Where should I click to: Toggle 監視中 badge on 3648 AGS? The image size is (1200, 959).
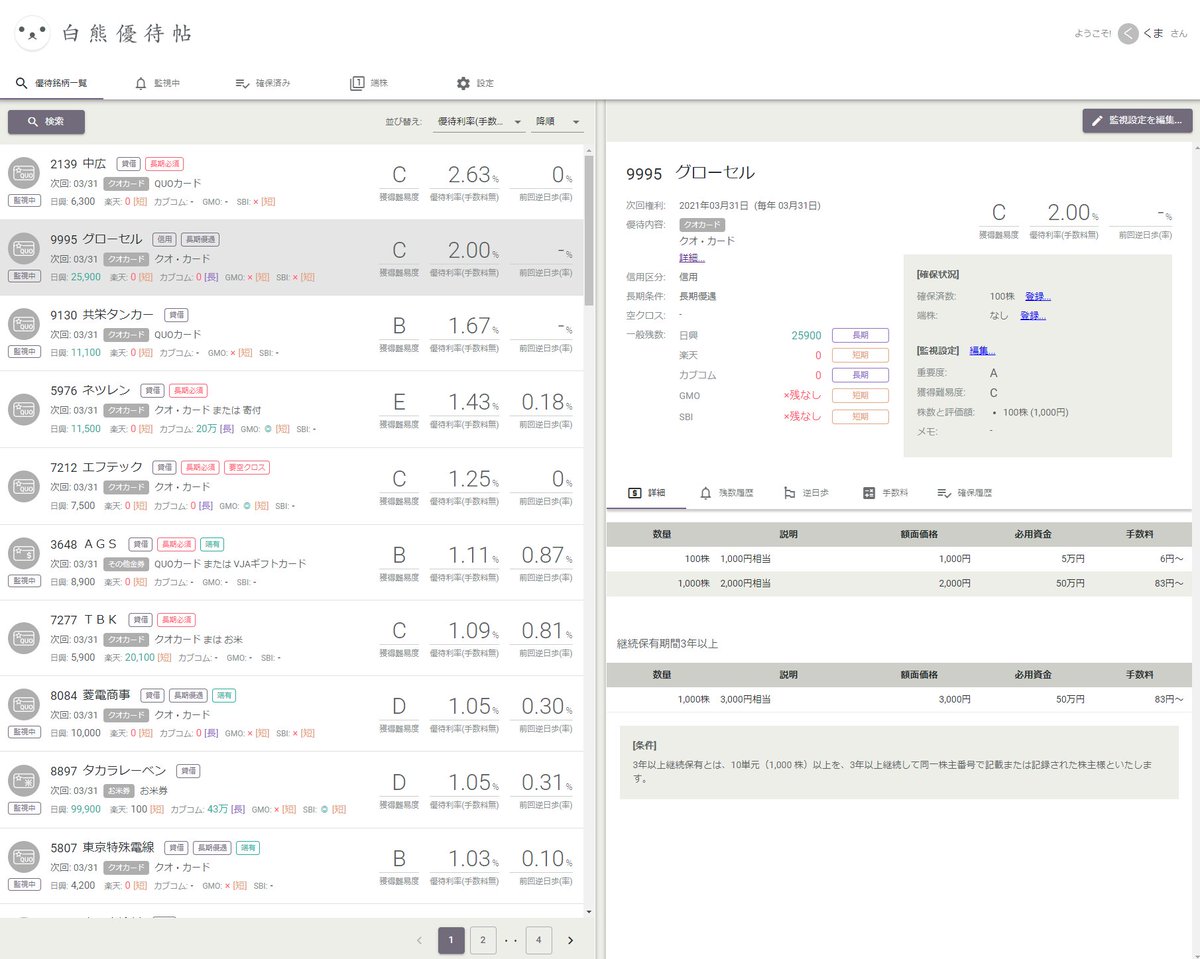(x=24, y=581)
